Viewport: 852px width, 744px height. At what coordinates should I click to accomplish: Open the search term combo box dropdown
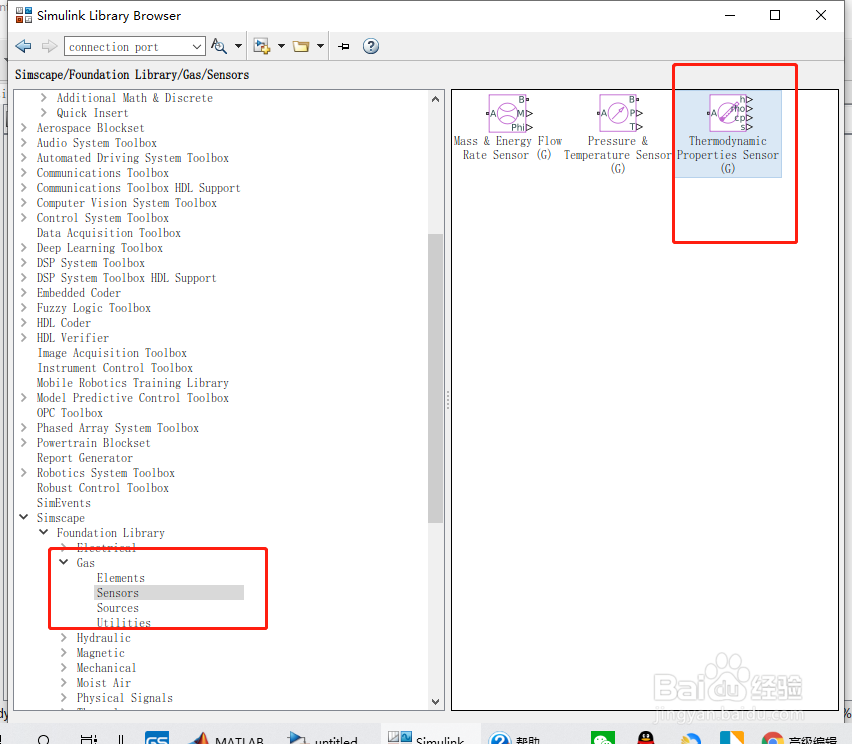click(197, 47)
